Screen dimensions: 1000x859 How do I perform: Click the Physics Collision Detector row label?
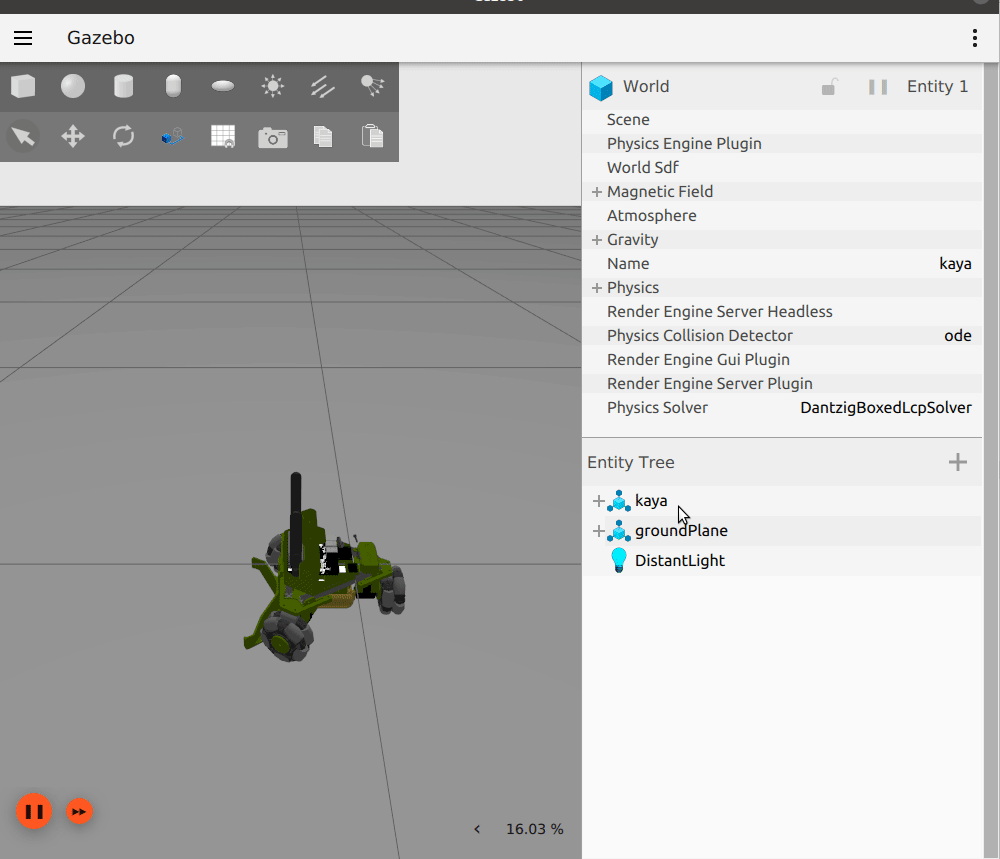(x=700, y=335)
